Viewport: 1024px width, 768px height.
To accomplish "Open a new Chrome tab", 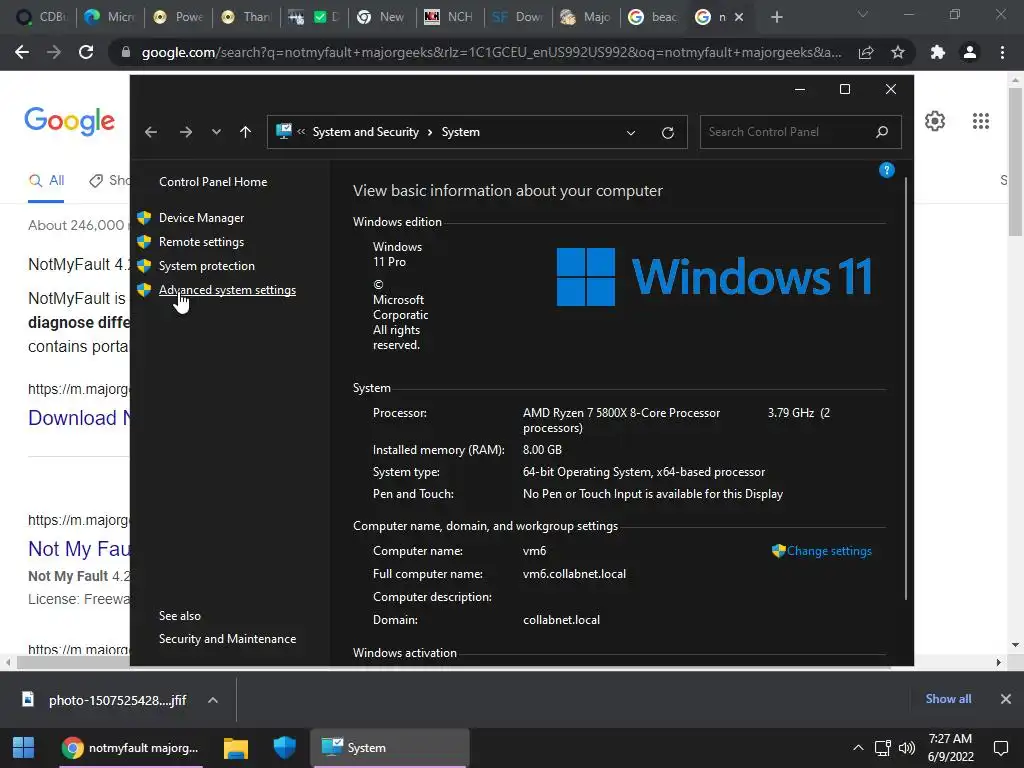I will click(776, 17).
